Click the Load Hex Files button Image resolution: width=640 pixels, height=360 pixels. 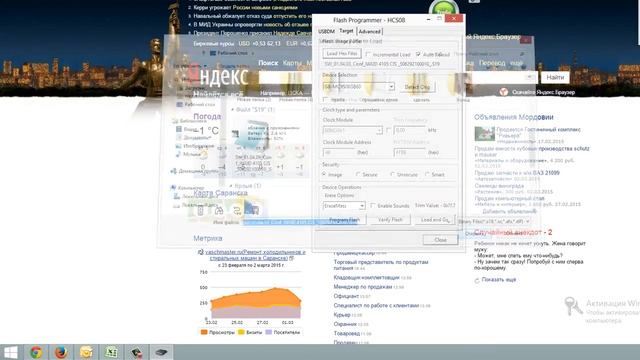click(342, 53)
